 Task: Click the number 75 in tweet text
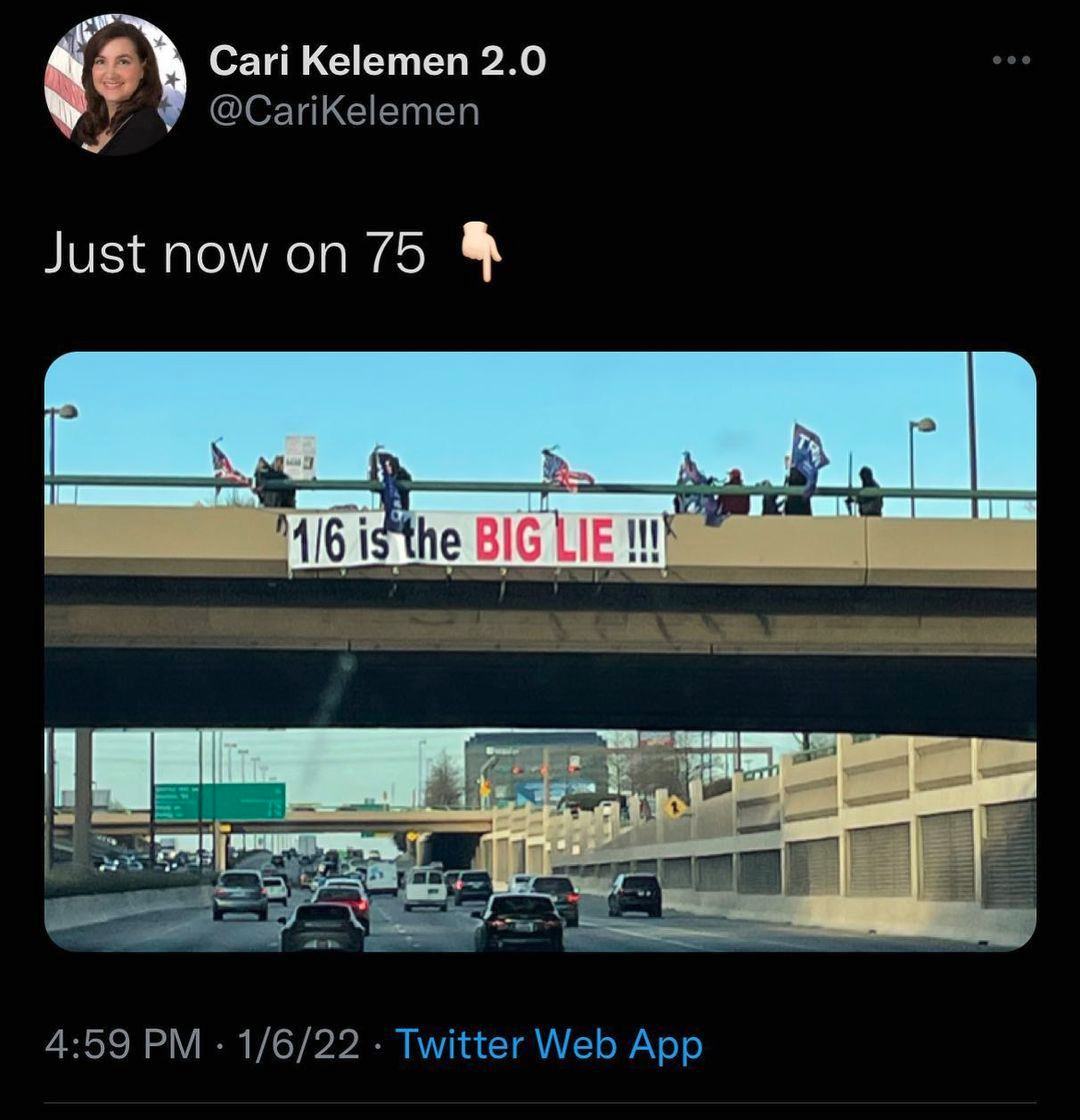point(395,253)
